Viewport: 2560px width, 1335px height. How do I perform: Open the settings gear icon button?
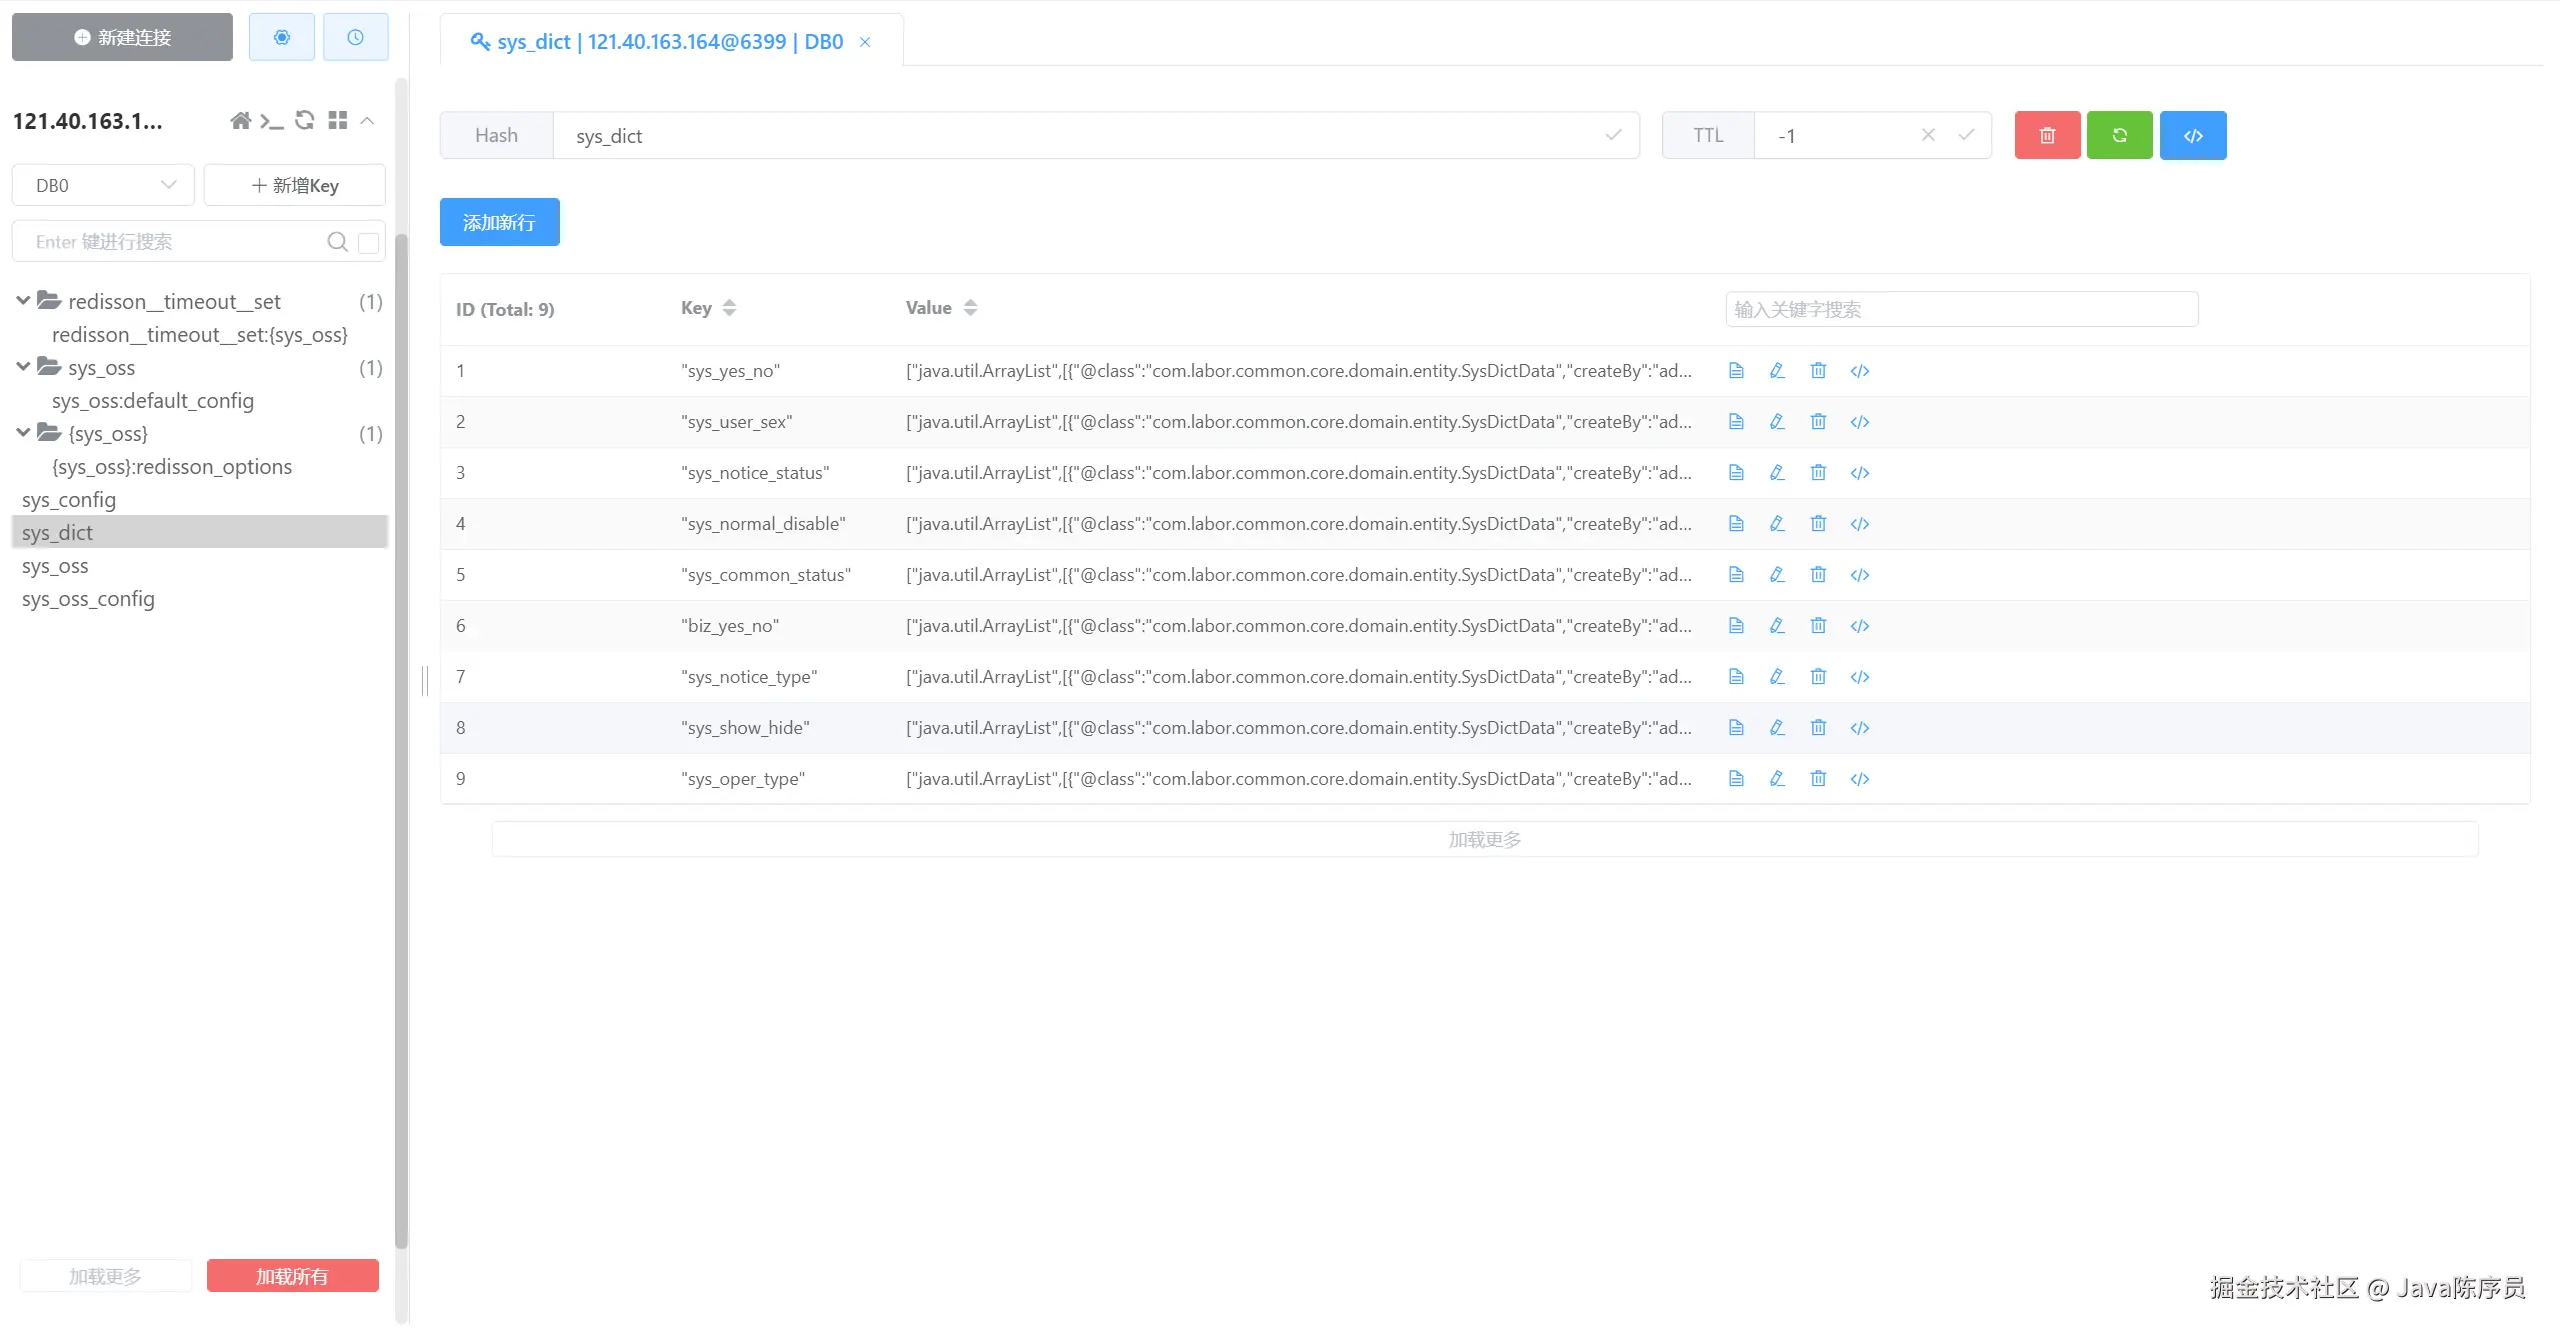[281, 37]
